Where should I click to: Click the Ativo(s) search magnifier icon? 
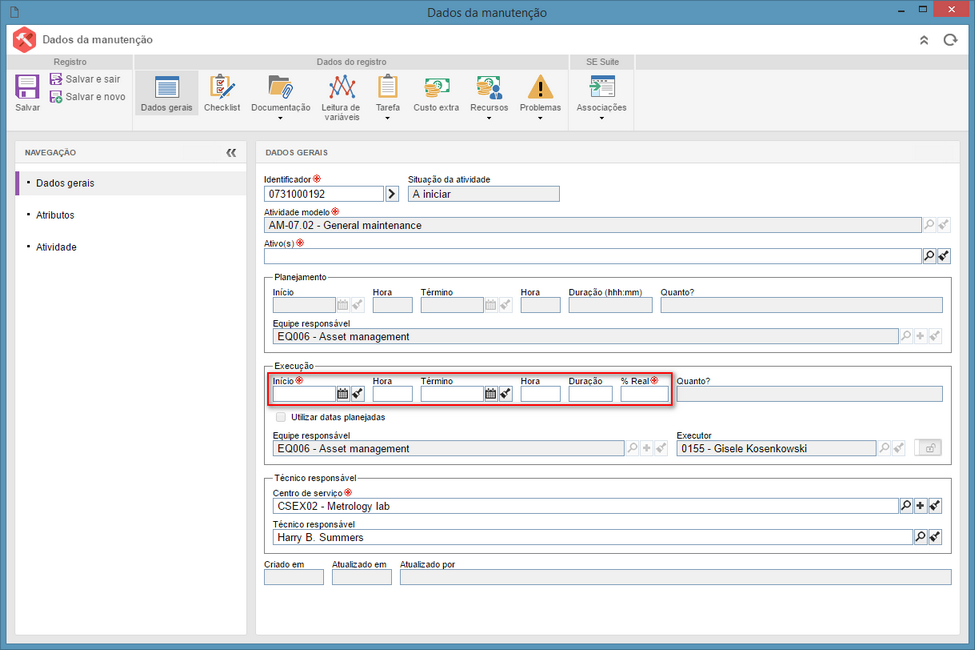(929, 256)
